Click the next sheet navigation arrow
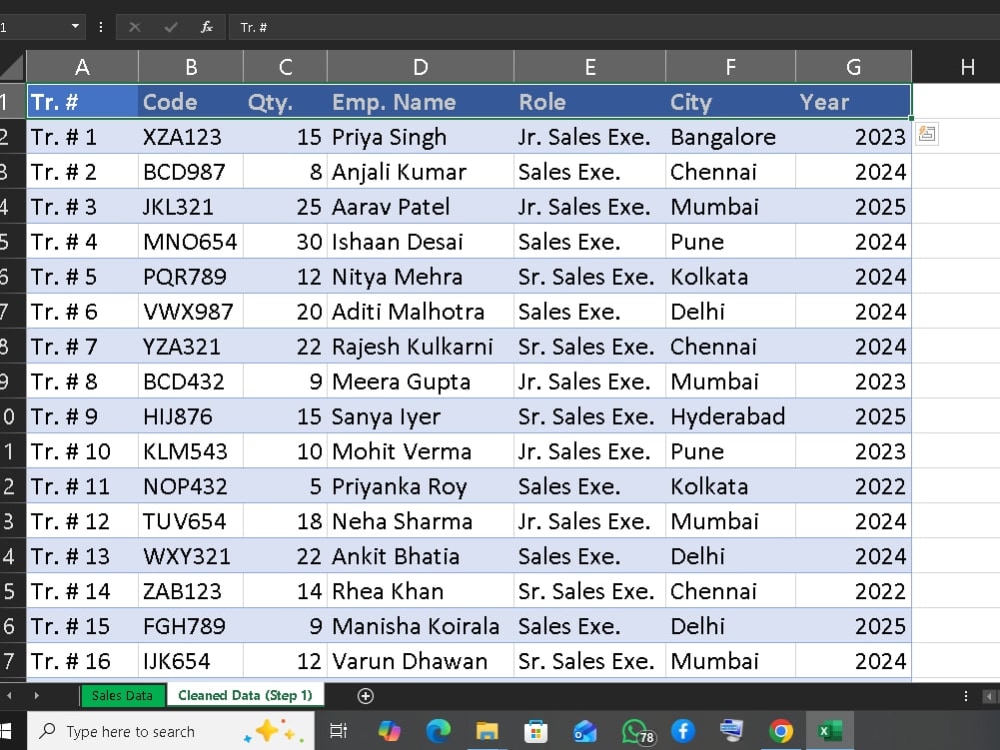Image resolution: width=1000 pixels, height=750 pixels. (x=36, y=696)
